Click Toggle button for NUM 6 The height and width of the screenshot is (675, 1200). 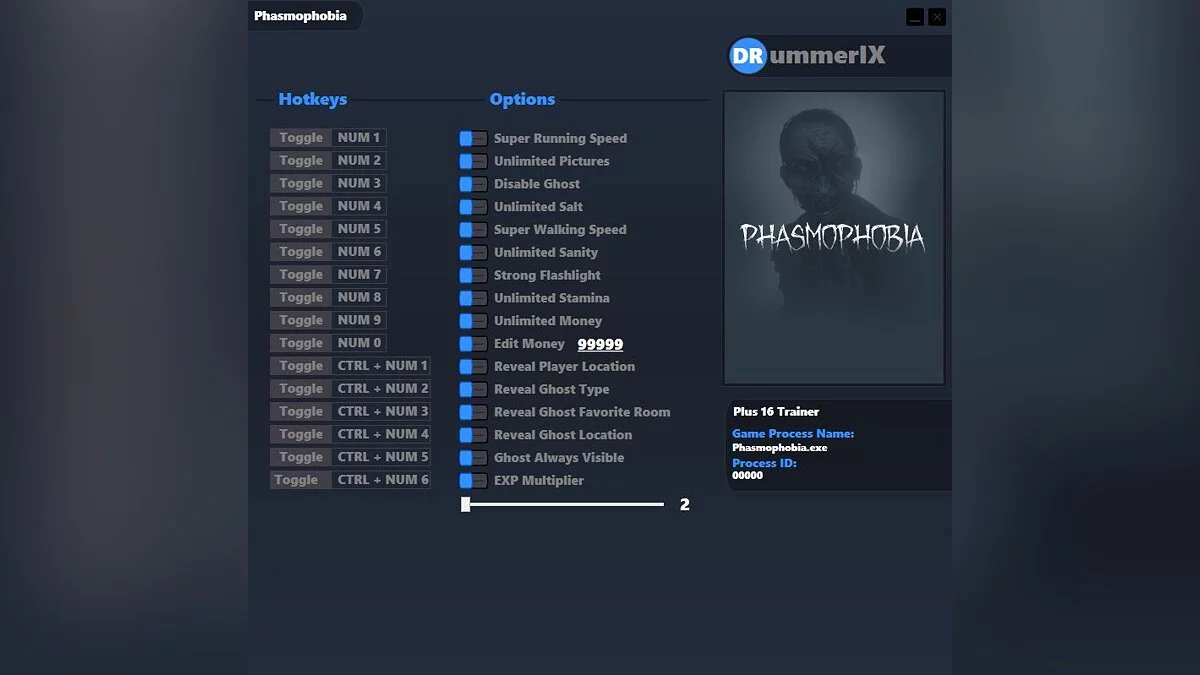coord(300,252)
